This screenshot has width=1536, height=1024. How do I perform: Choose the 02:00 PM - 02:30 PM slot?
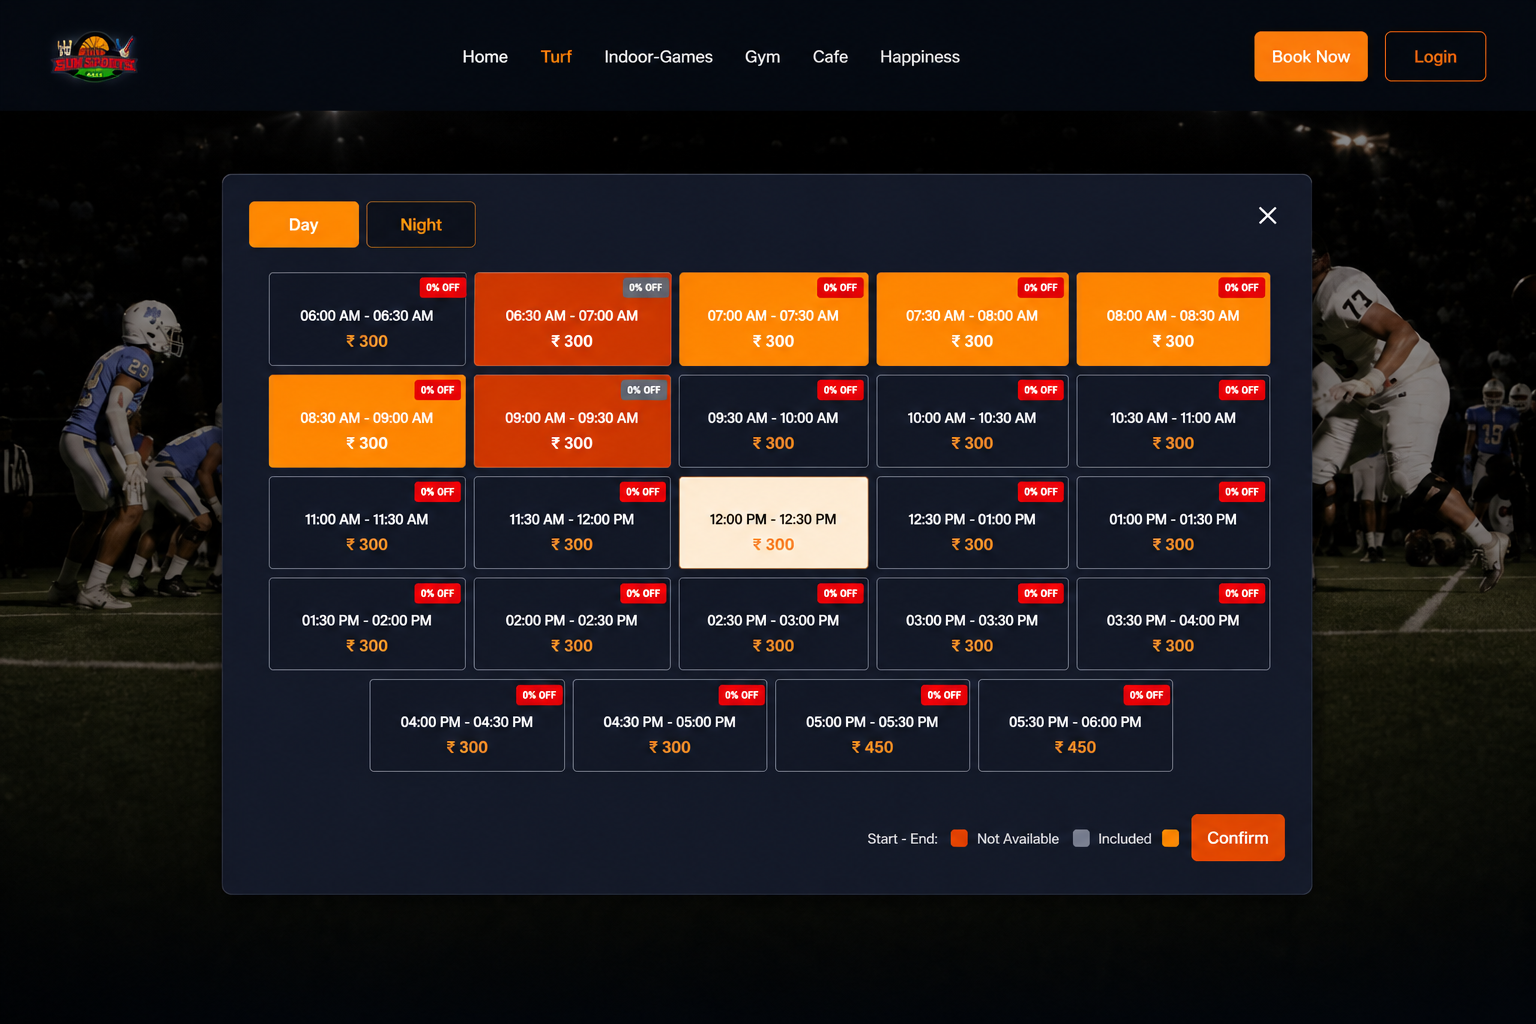572,624
